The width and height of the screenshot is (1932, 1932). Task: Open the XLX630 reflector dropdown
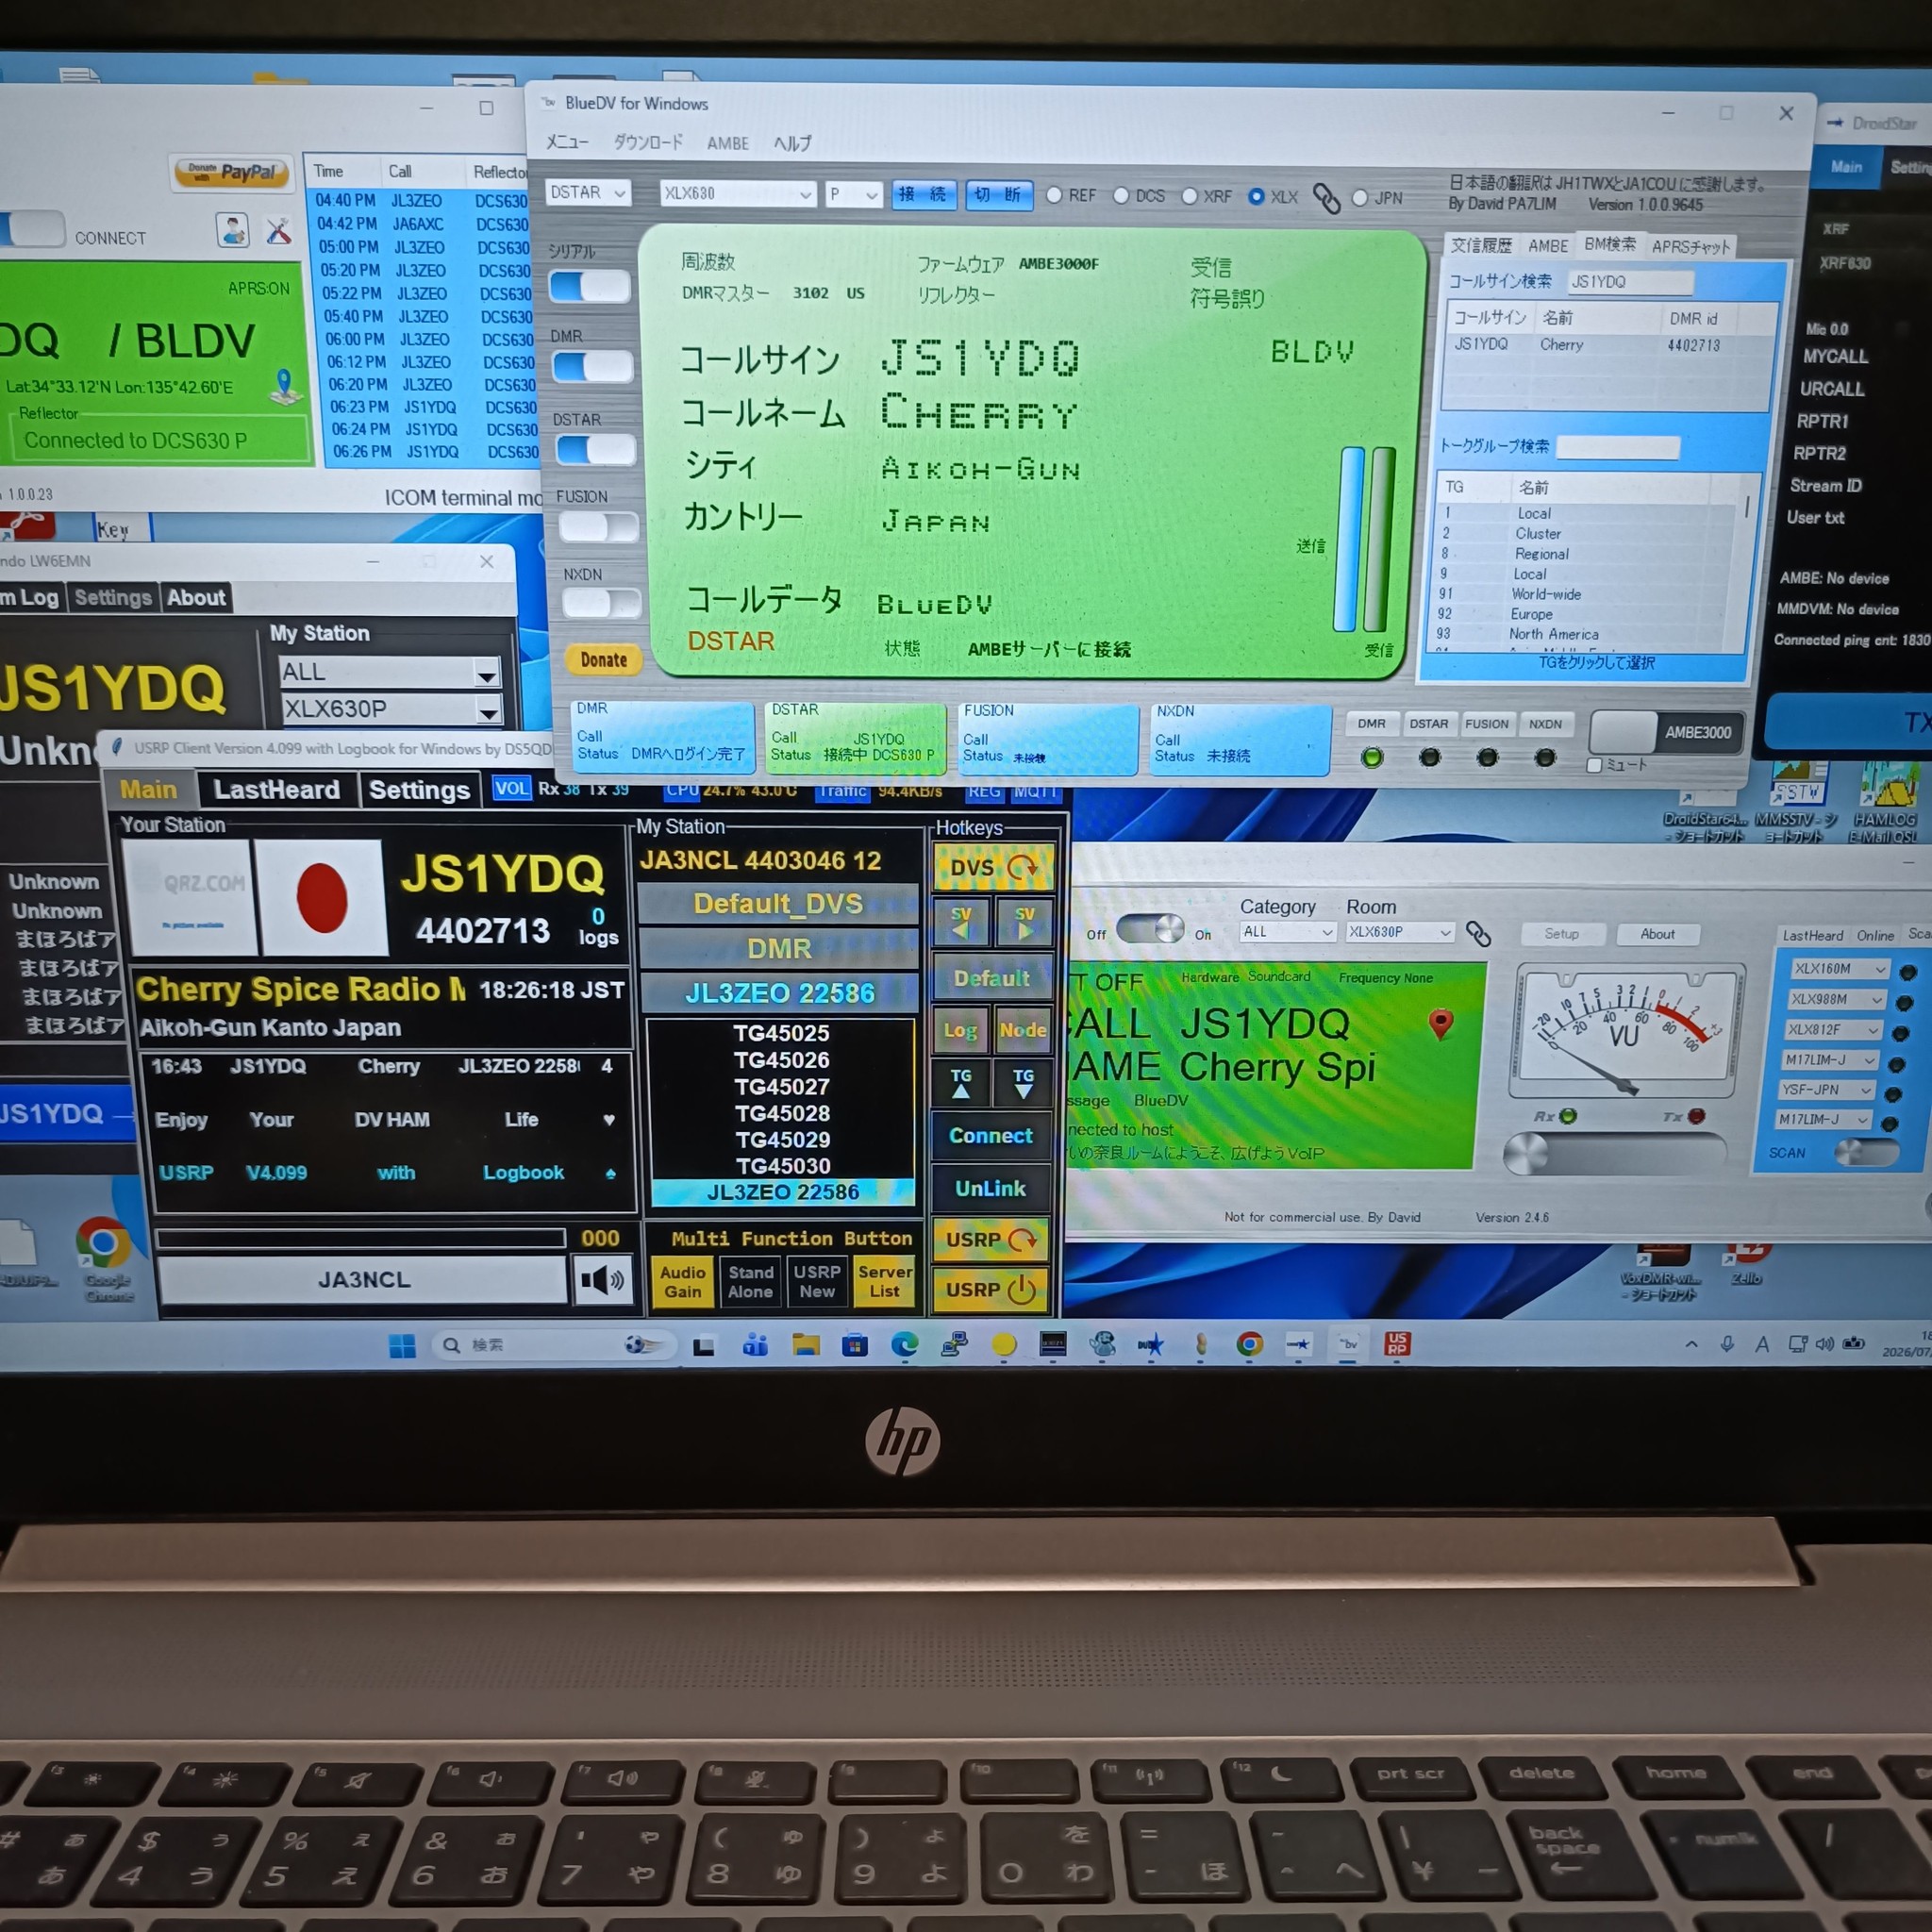(737, 193)
